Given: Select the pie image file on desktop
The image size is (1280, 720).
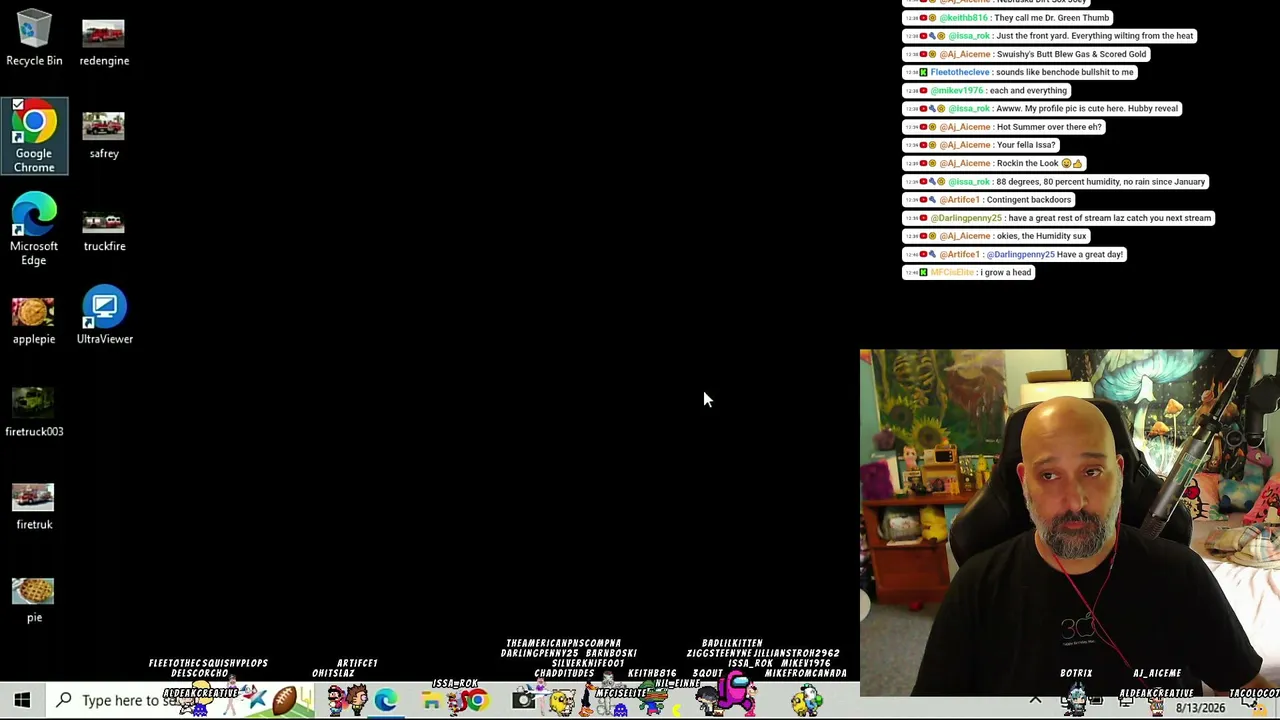Looking at the screenshot, I should click(34, 599).
